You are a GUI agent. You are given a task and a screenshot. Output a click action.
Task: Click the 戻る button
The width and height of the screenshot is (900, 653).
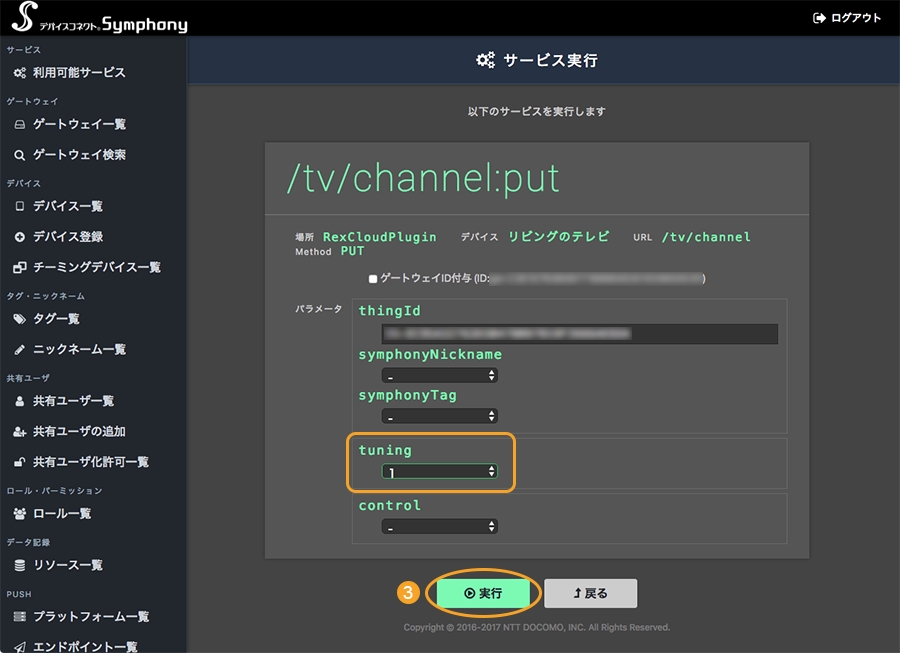tap(591, 593)
